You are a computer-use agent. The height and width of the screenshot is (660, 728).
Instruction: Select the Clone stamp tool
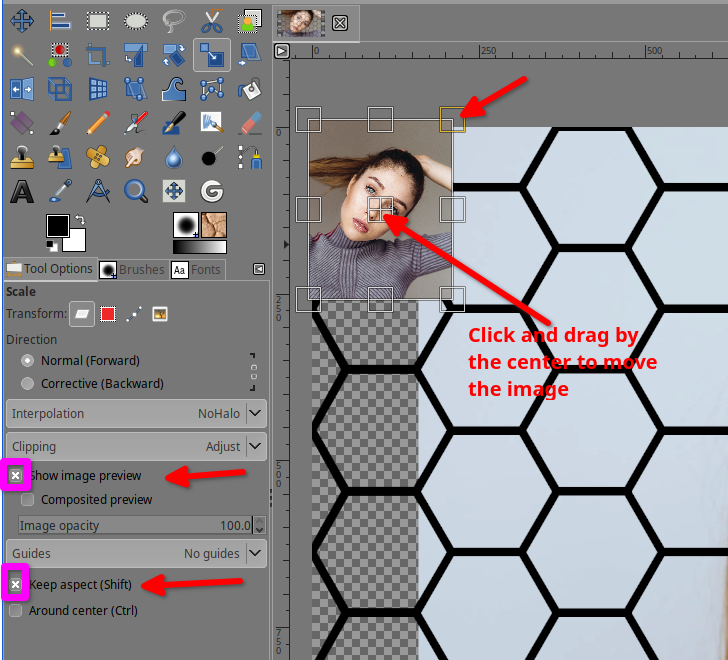pyautogui.click(x=22, y=157)
